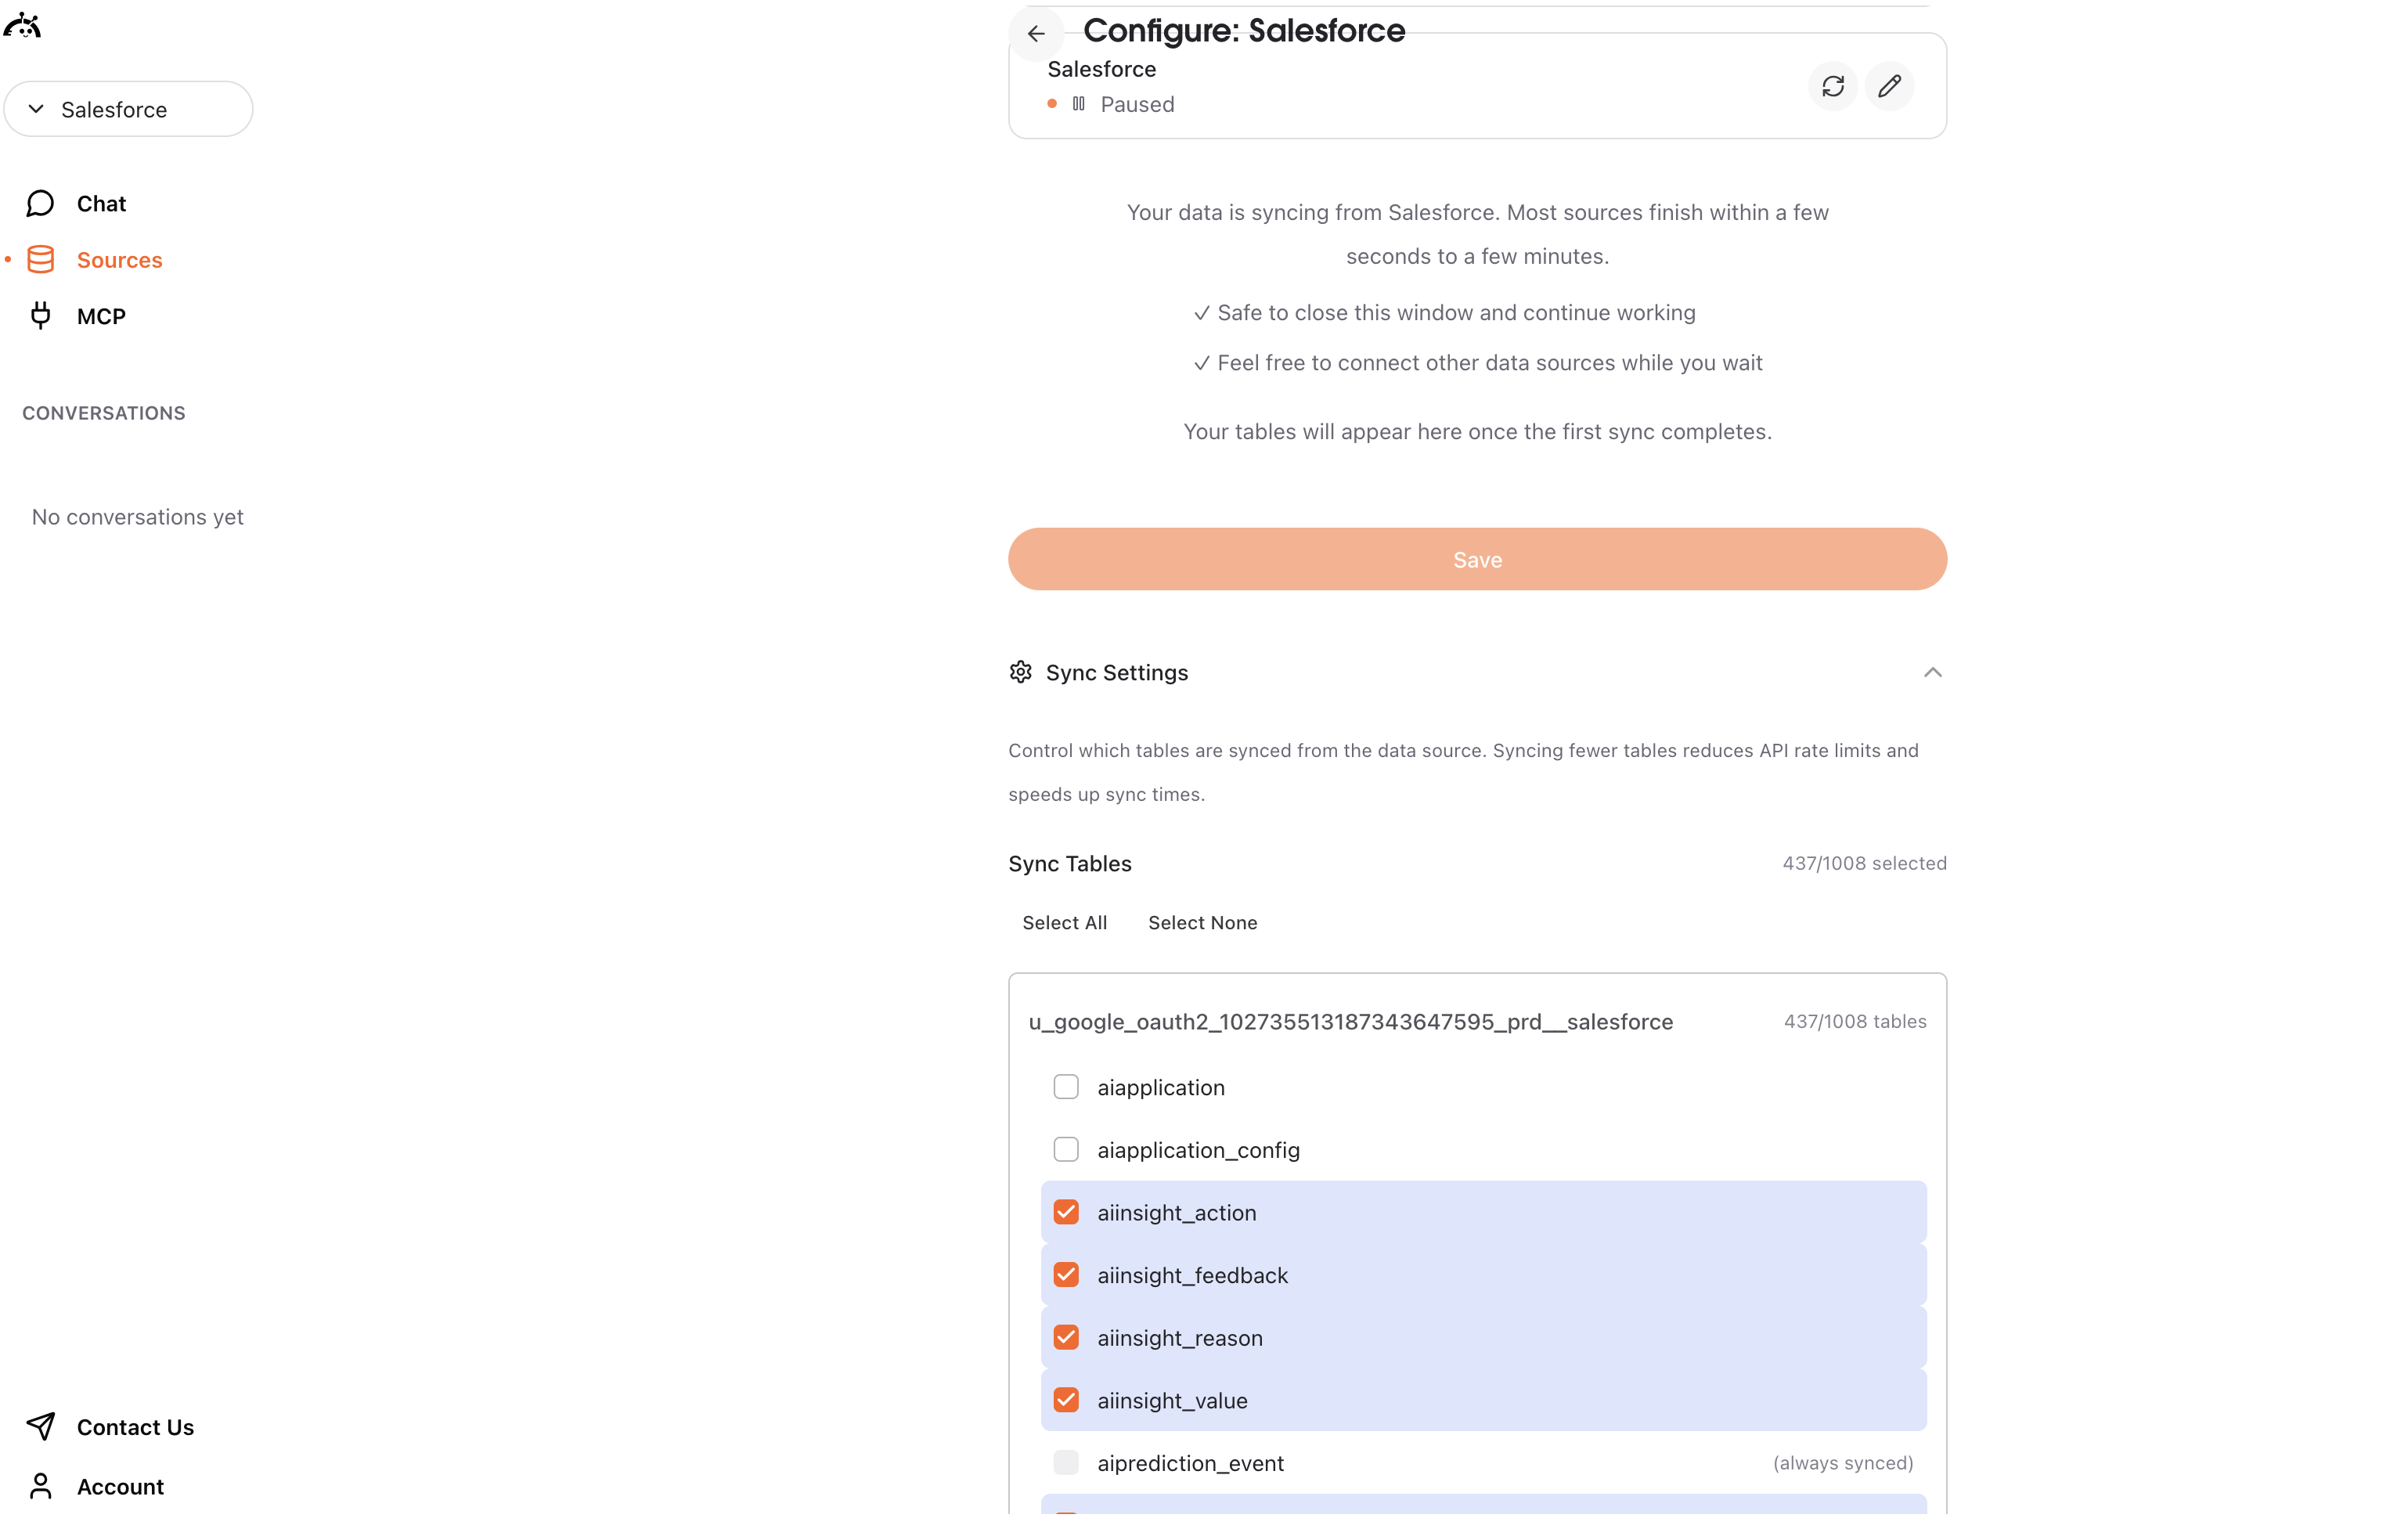
Task: Click the Account person icon
Action: tap(40, 1487)
